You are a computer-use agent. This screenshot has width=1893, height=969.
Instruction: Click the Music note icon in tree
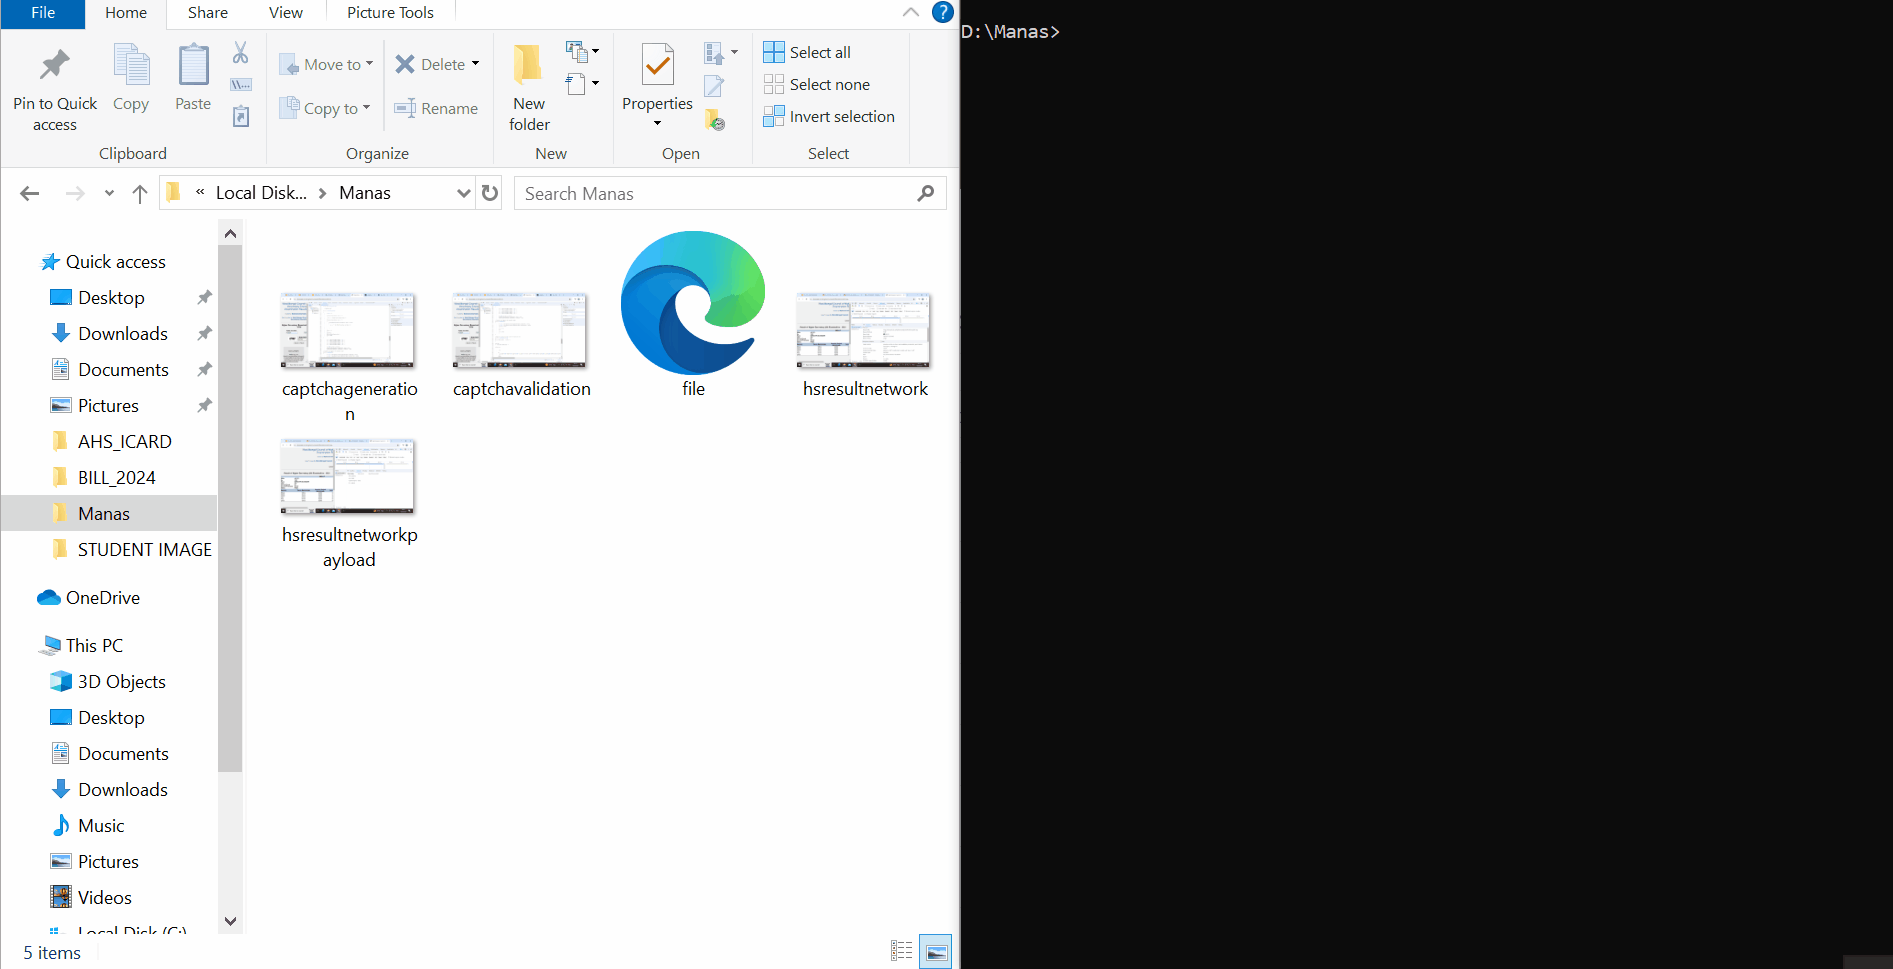pos(61,825)
